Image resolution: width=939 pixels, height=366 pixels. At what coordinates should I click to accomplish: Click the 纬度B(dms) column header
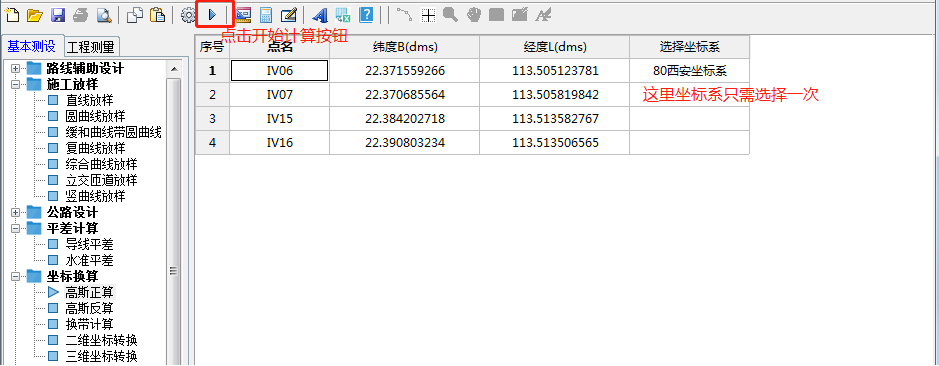point(404,47)
